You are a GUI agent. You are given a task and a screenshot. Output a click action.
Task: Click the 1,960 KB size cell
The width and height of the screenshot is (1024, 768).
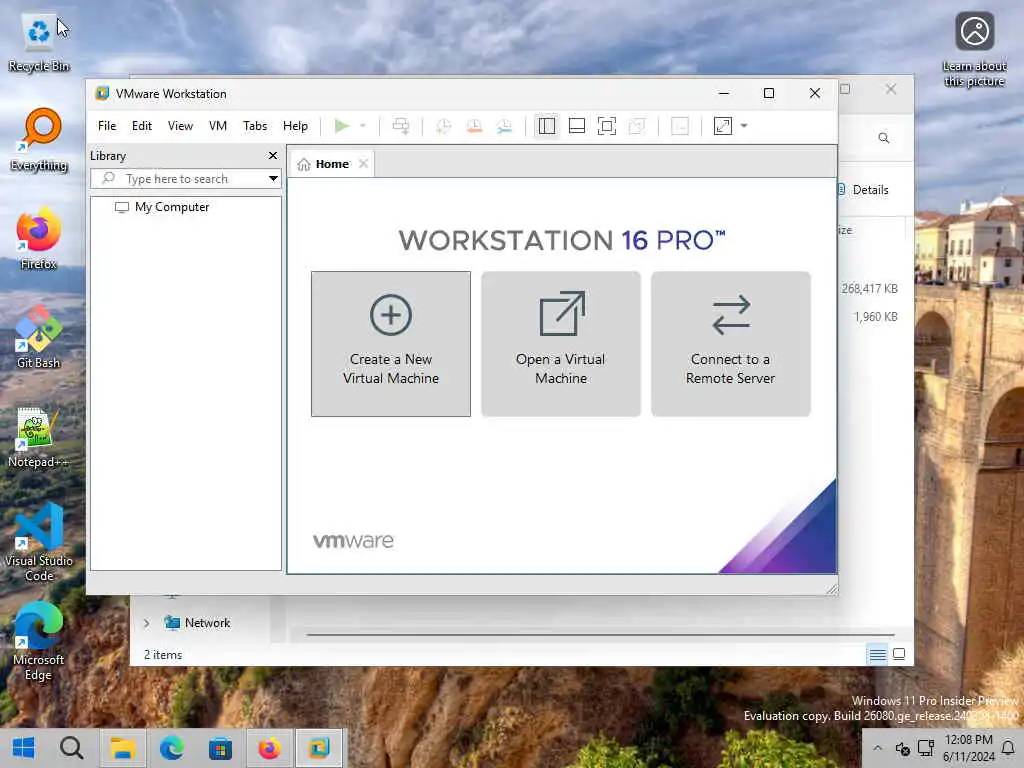tap(875, 317)
